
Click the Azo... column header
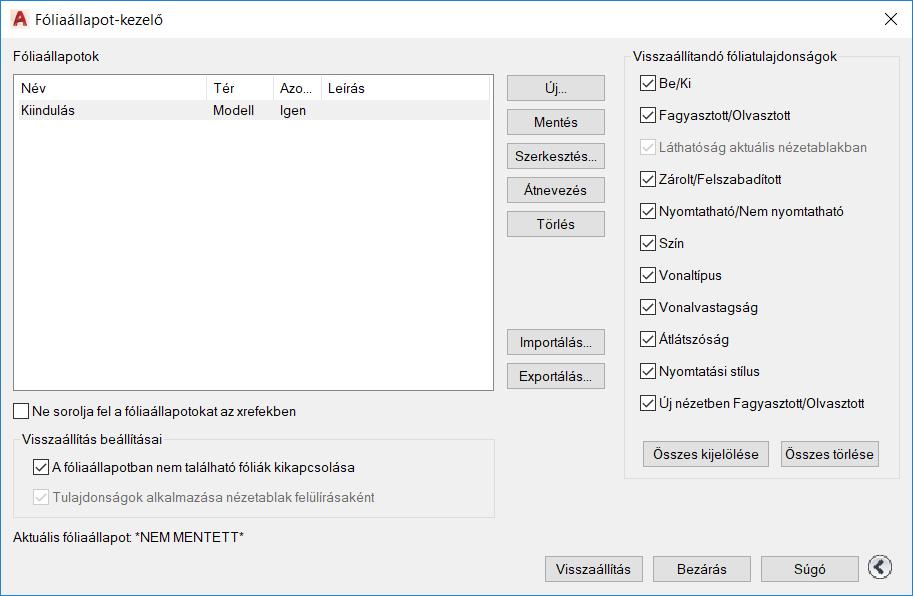297,88
